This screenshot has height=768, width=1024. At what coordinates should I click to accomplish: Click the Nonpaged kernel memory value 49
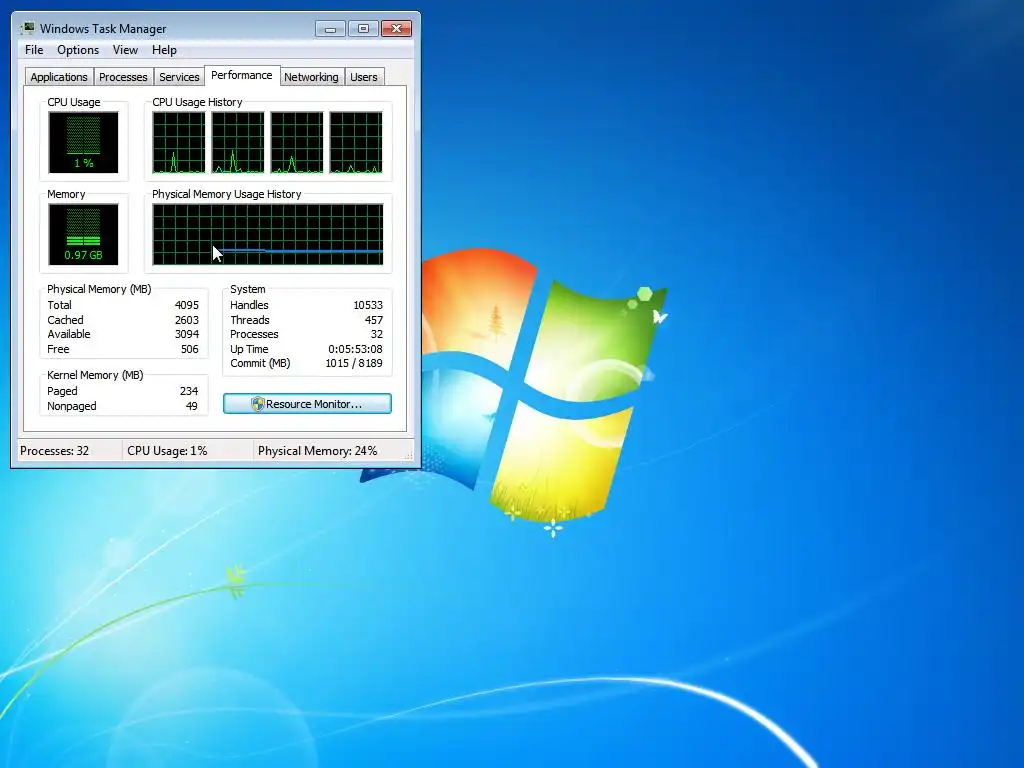pyautogui.click(x=191, y=406)
